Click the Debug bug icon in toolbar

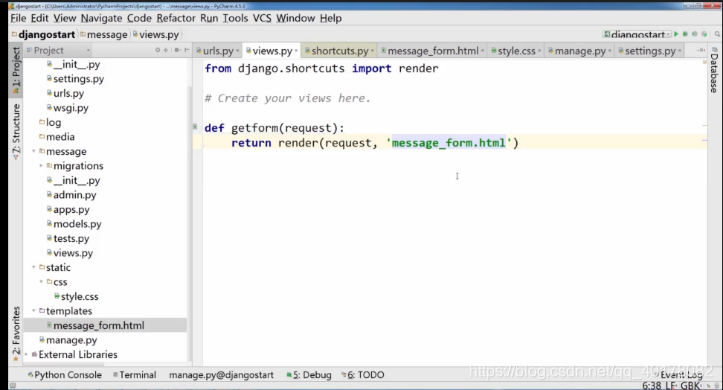pyautogui.click(x=685, y=34)
